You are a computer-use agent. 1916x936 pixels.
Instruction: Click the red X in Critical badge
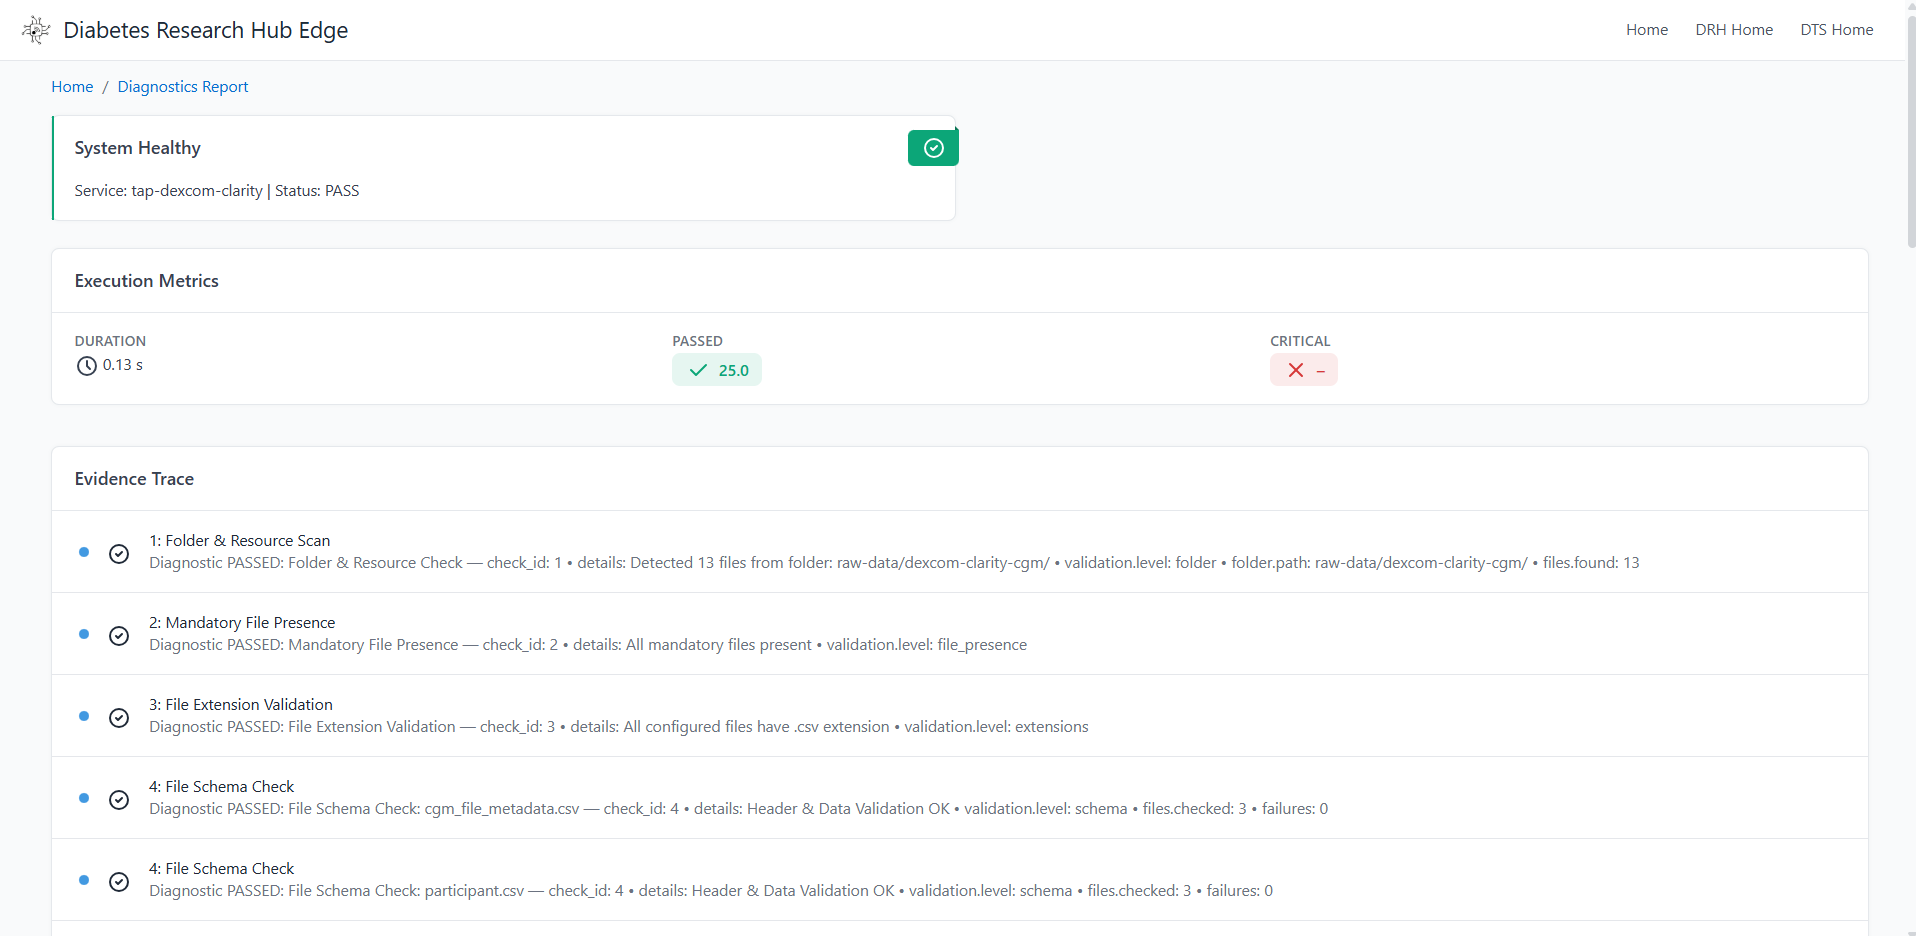point(1296,370)
